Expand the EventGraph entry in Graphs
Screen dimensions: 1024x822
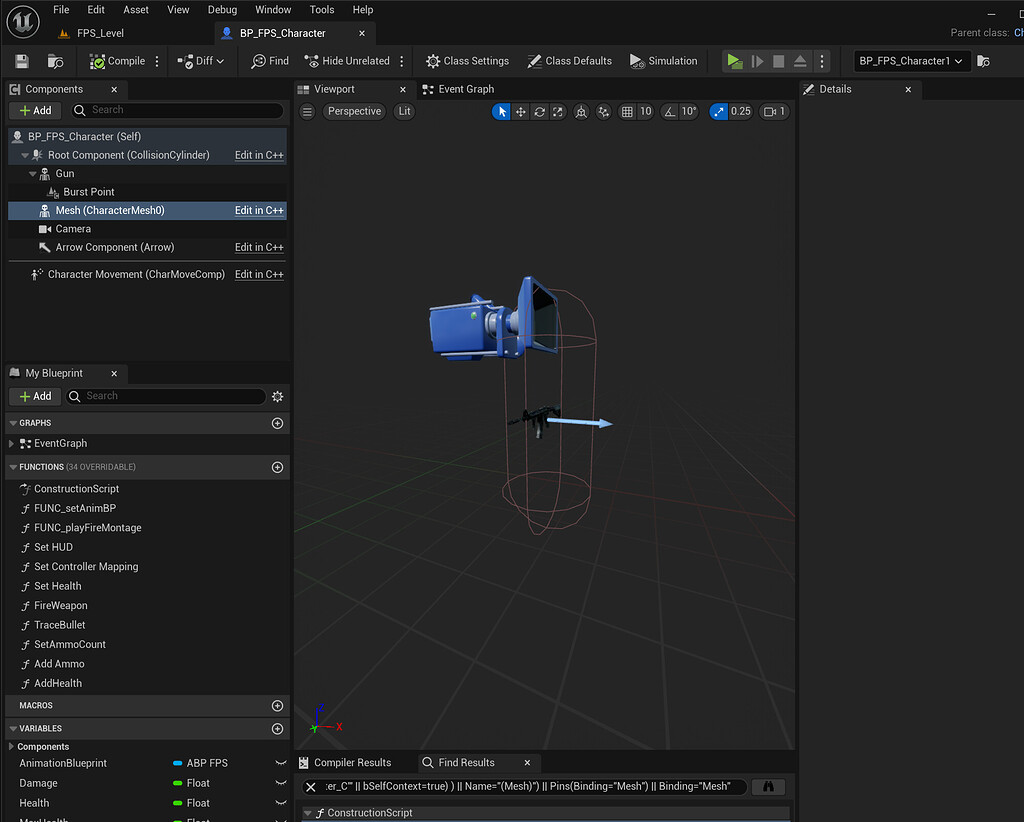point(12,444)
